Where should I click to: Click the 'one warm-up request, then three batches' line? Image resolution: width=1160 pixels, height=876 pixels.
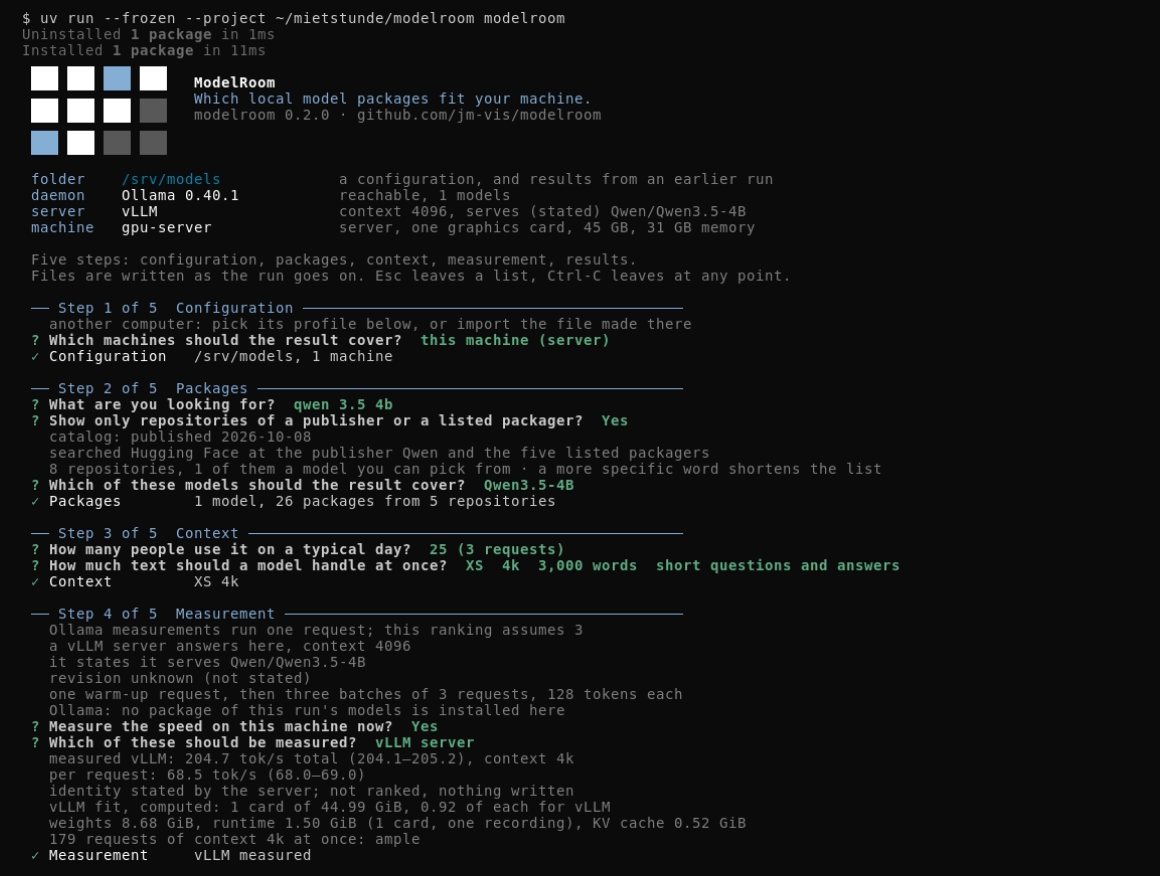pos(365,695)
